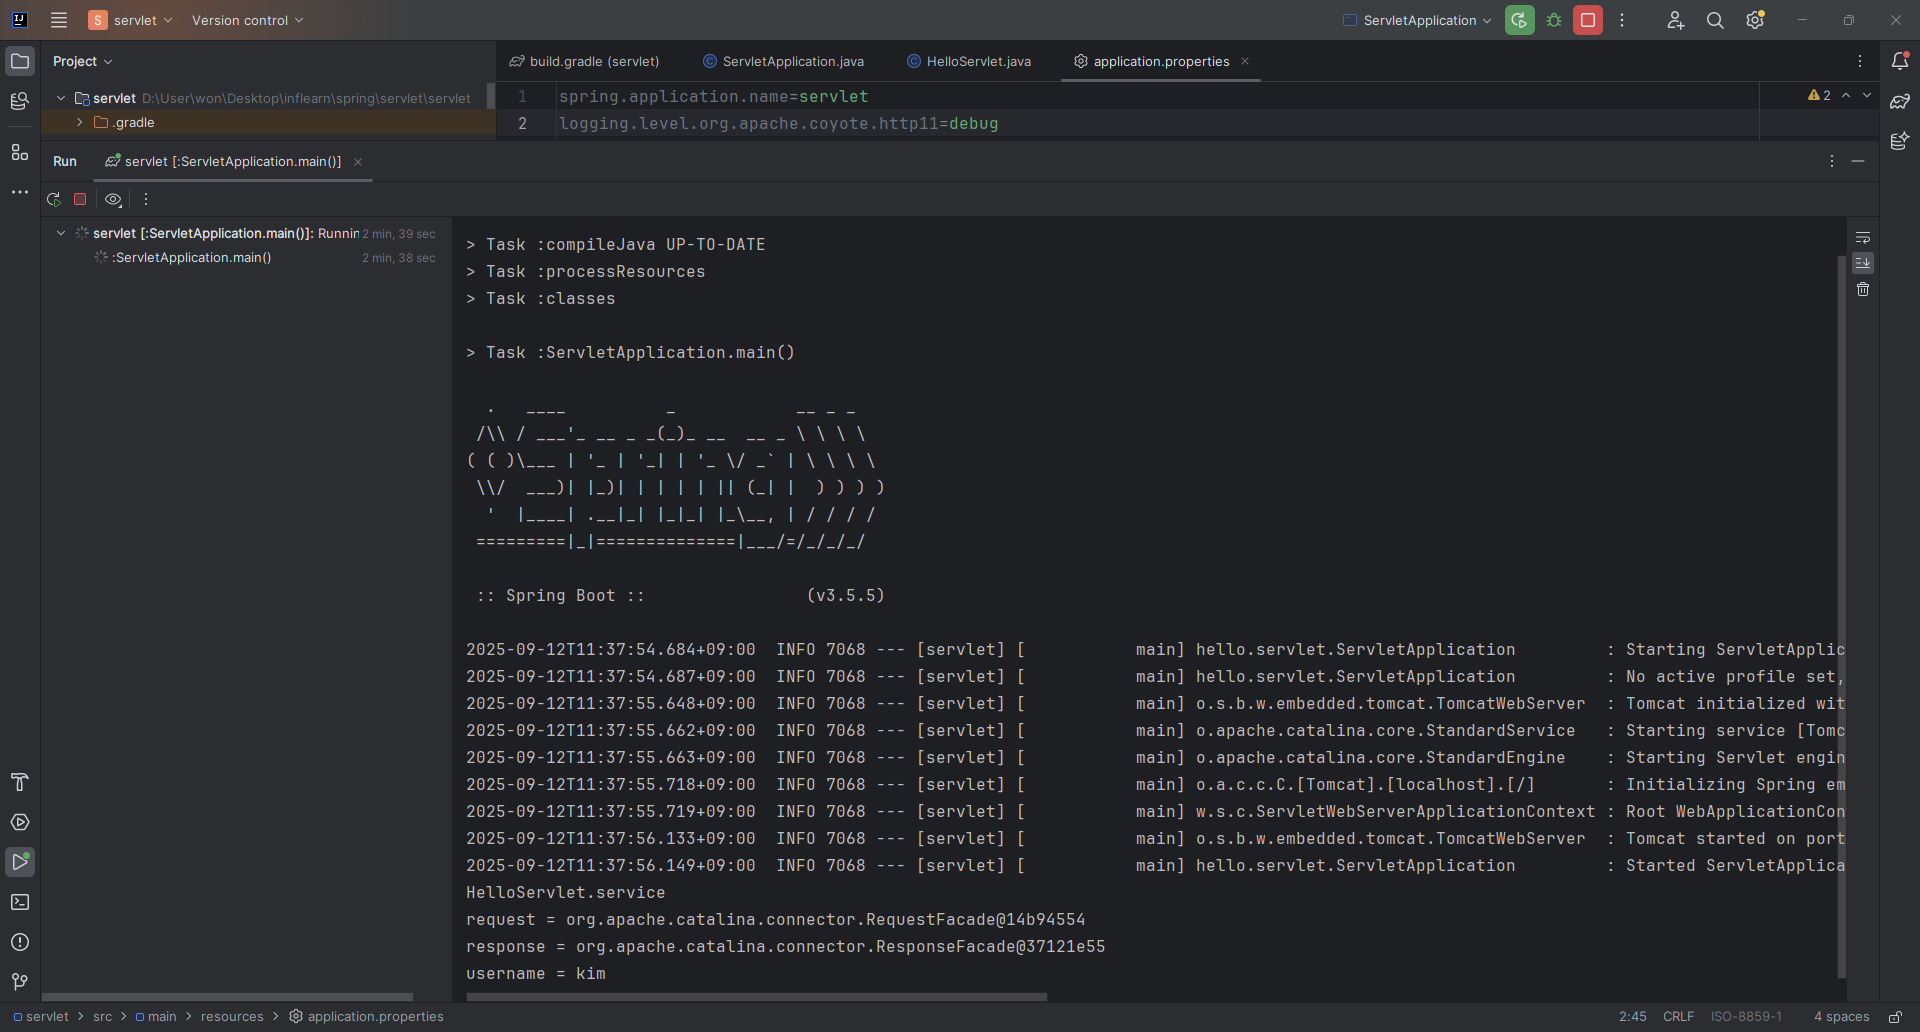Open the Build hammer tool window
1920x1032 pixels.
(20, 782)
